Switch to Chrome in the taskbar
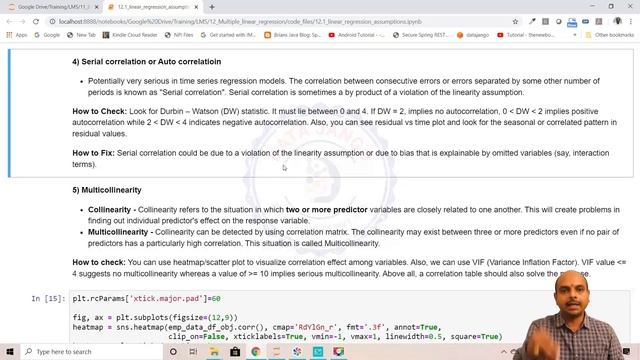640x360 pixels. [x=256, y=352]
